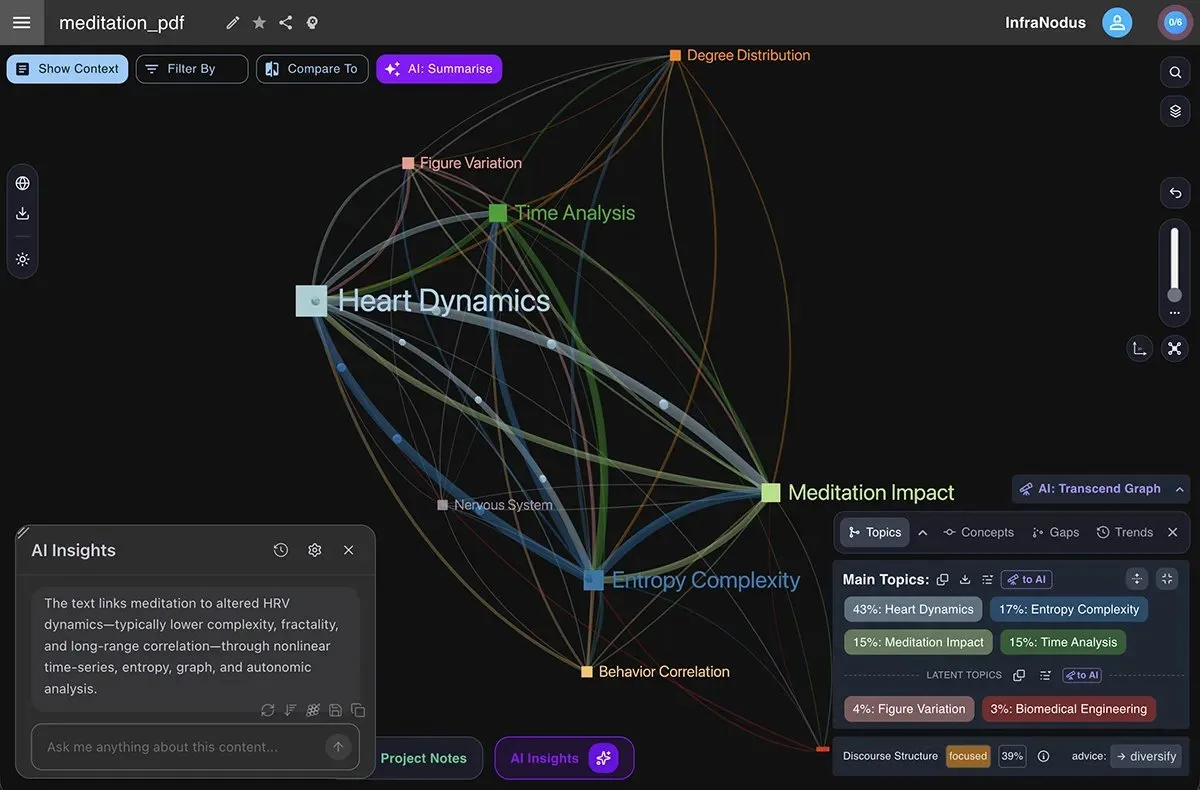Click list options icon beside Latent Topics
Screen dimensions: 1200x790
tap(1045, 675)
